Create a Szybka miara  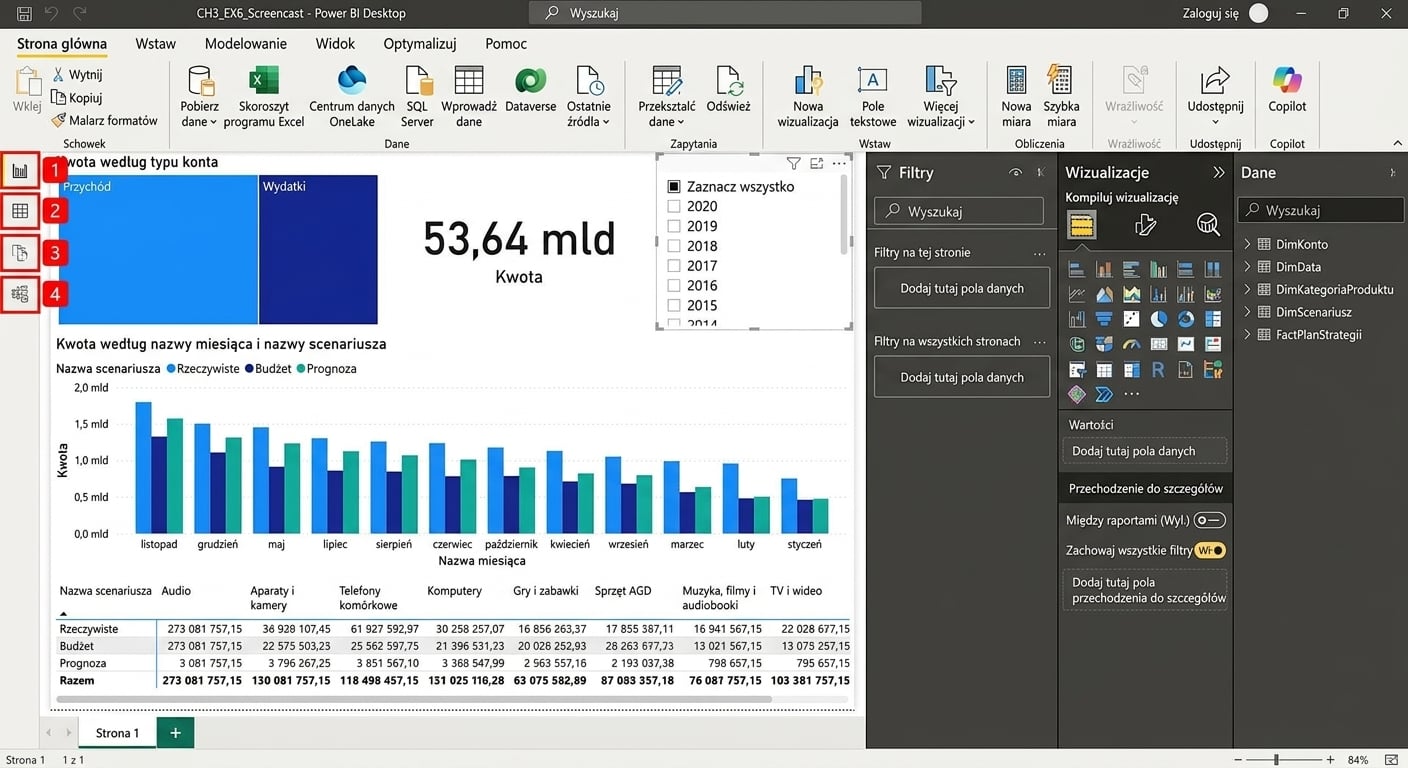click(x=1061, y=97)
